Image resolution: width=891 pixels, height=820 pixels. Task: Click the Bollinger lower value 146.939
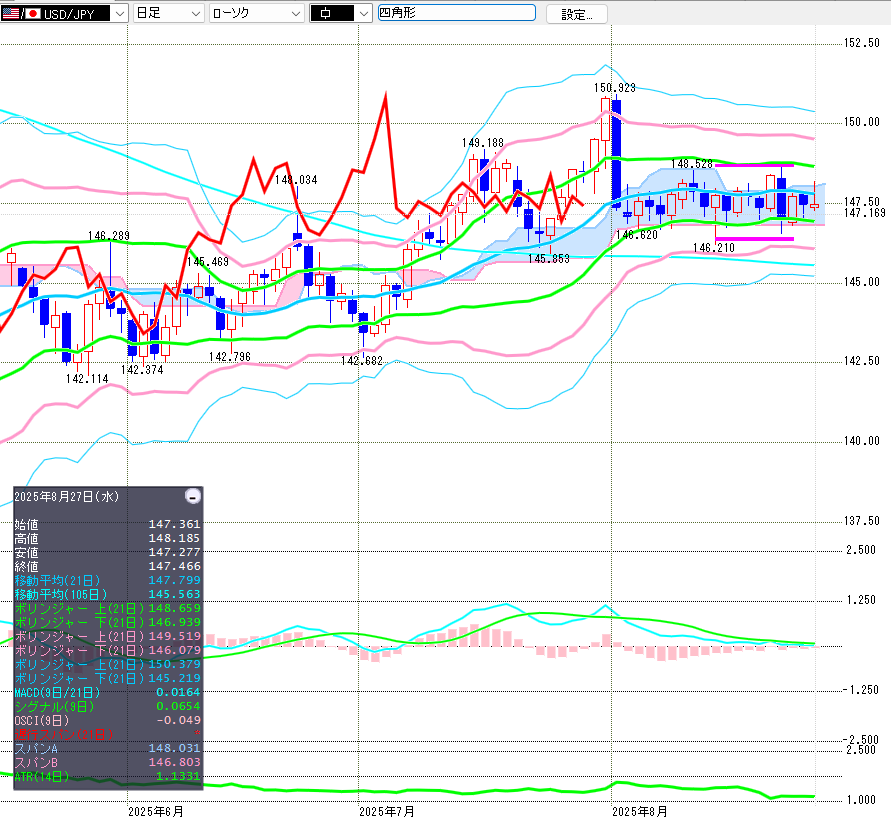pyautogui.click(x=174, y=622)
